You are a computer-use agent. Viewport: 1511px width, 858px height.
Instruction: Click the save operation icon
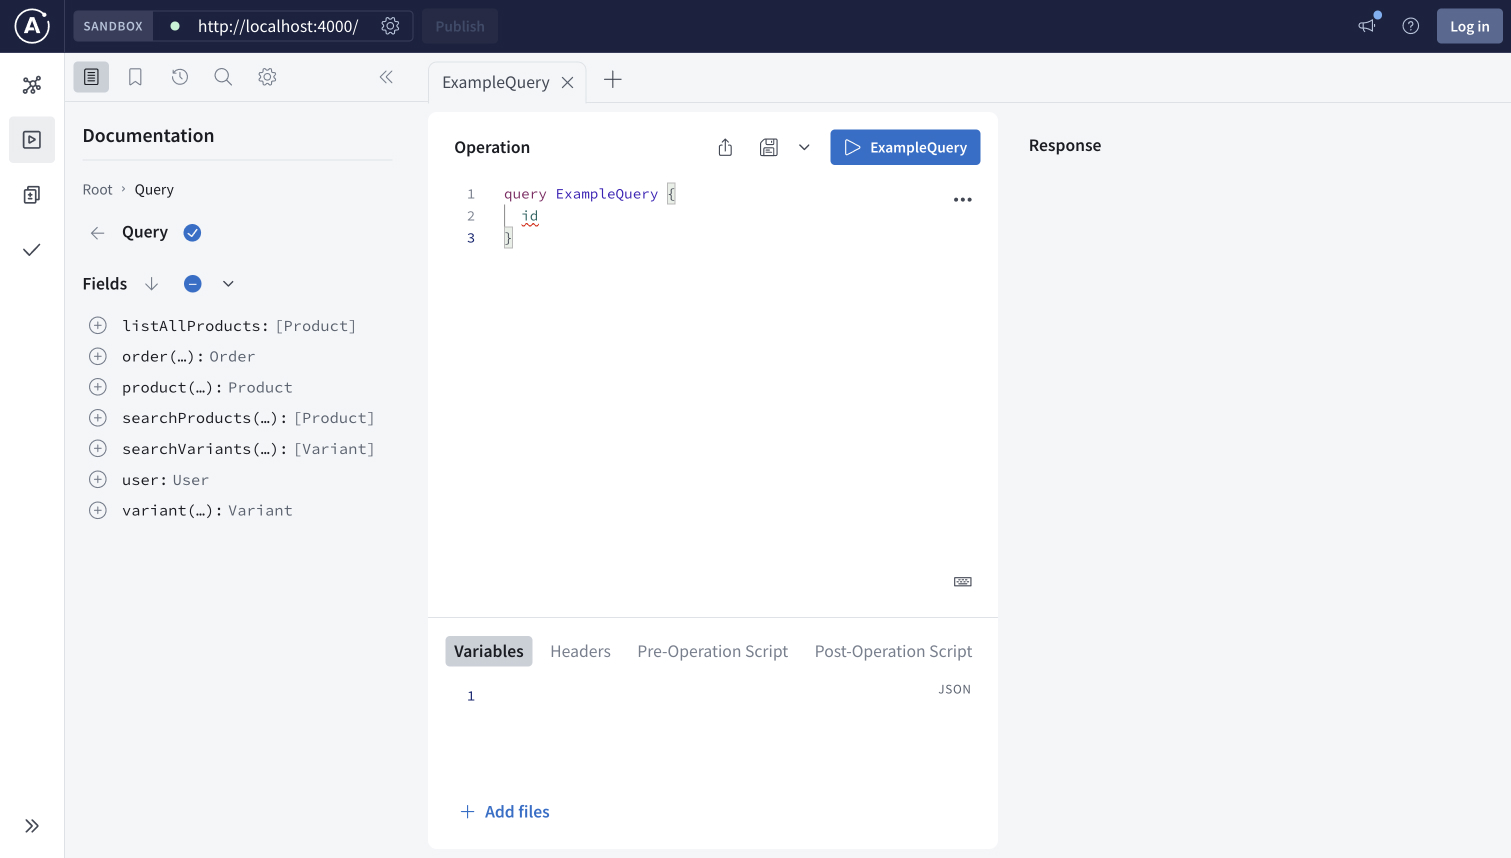coord(769,147)
